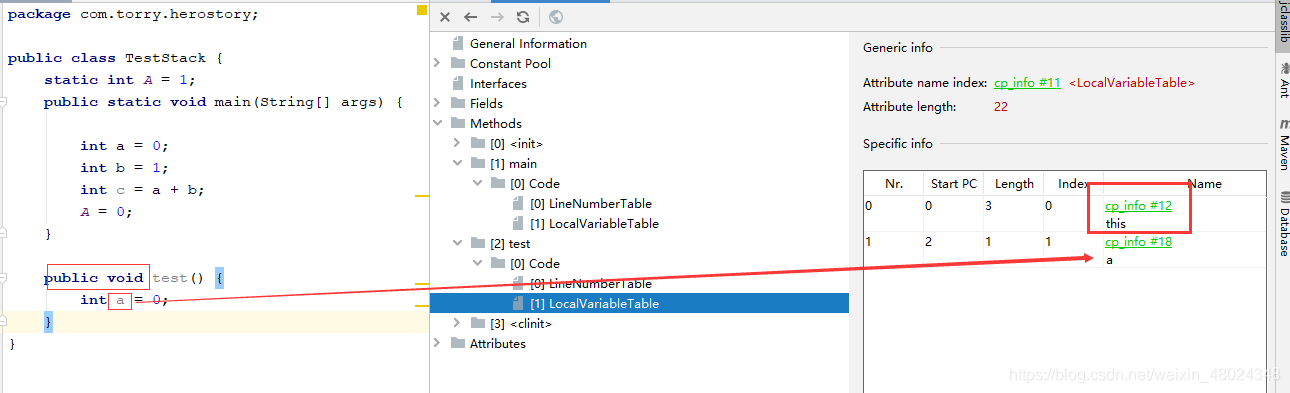Click the <LocalVariableTable> red attribute name text
The height and width of the screenshot is (393, 1290).
(x=1132, y=83)
